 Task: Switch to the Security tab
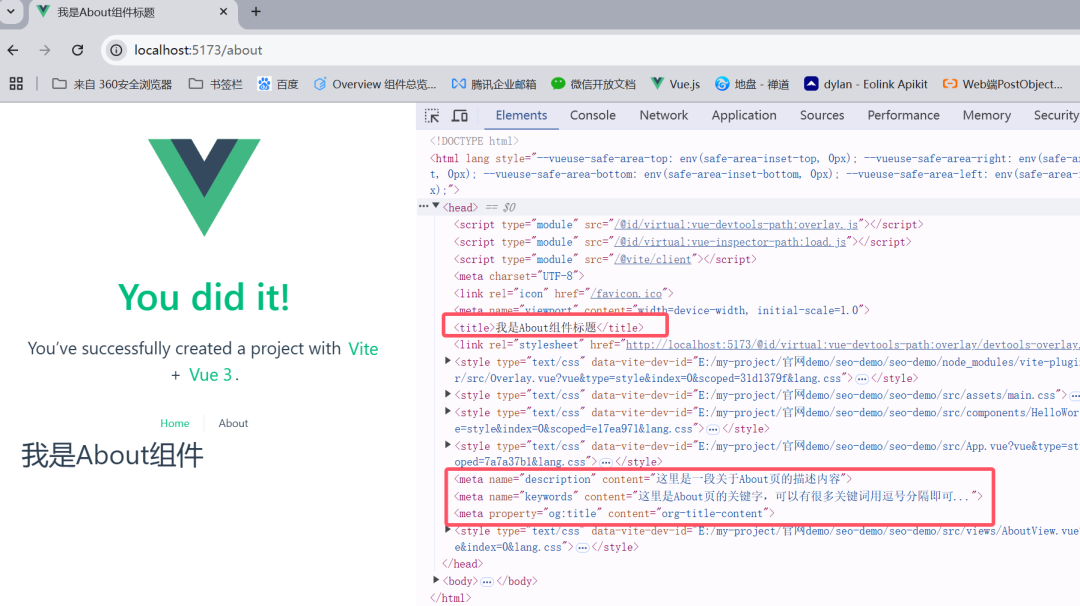pyautogui.click(x=1055, y=116)
